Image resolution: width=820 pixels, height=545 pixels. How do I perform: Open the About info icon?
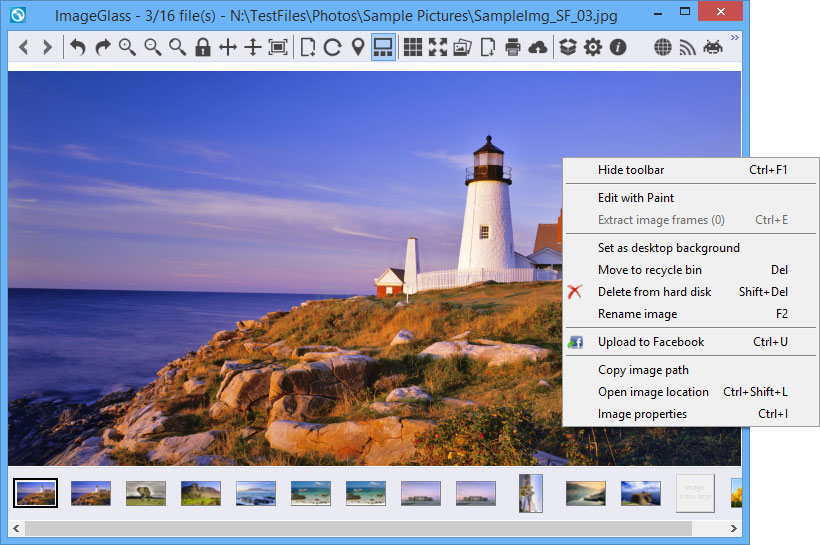[618, 47]
